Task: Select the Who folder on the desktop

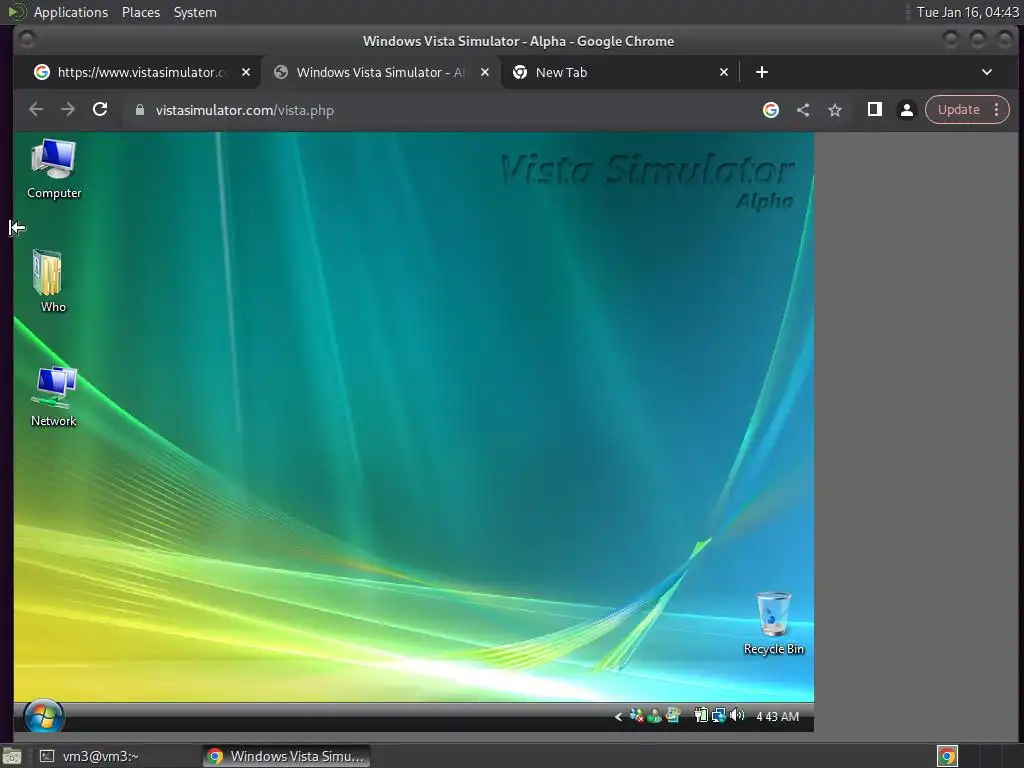Action: [x=50, y=281]
